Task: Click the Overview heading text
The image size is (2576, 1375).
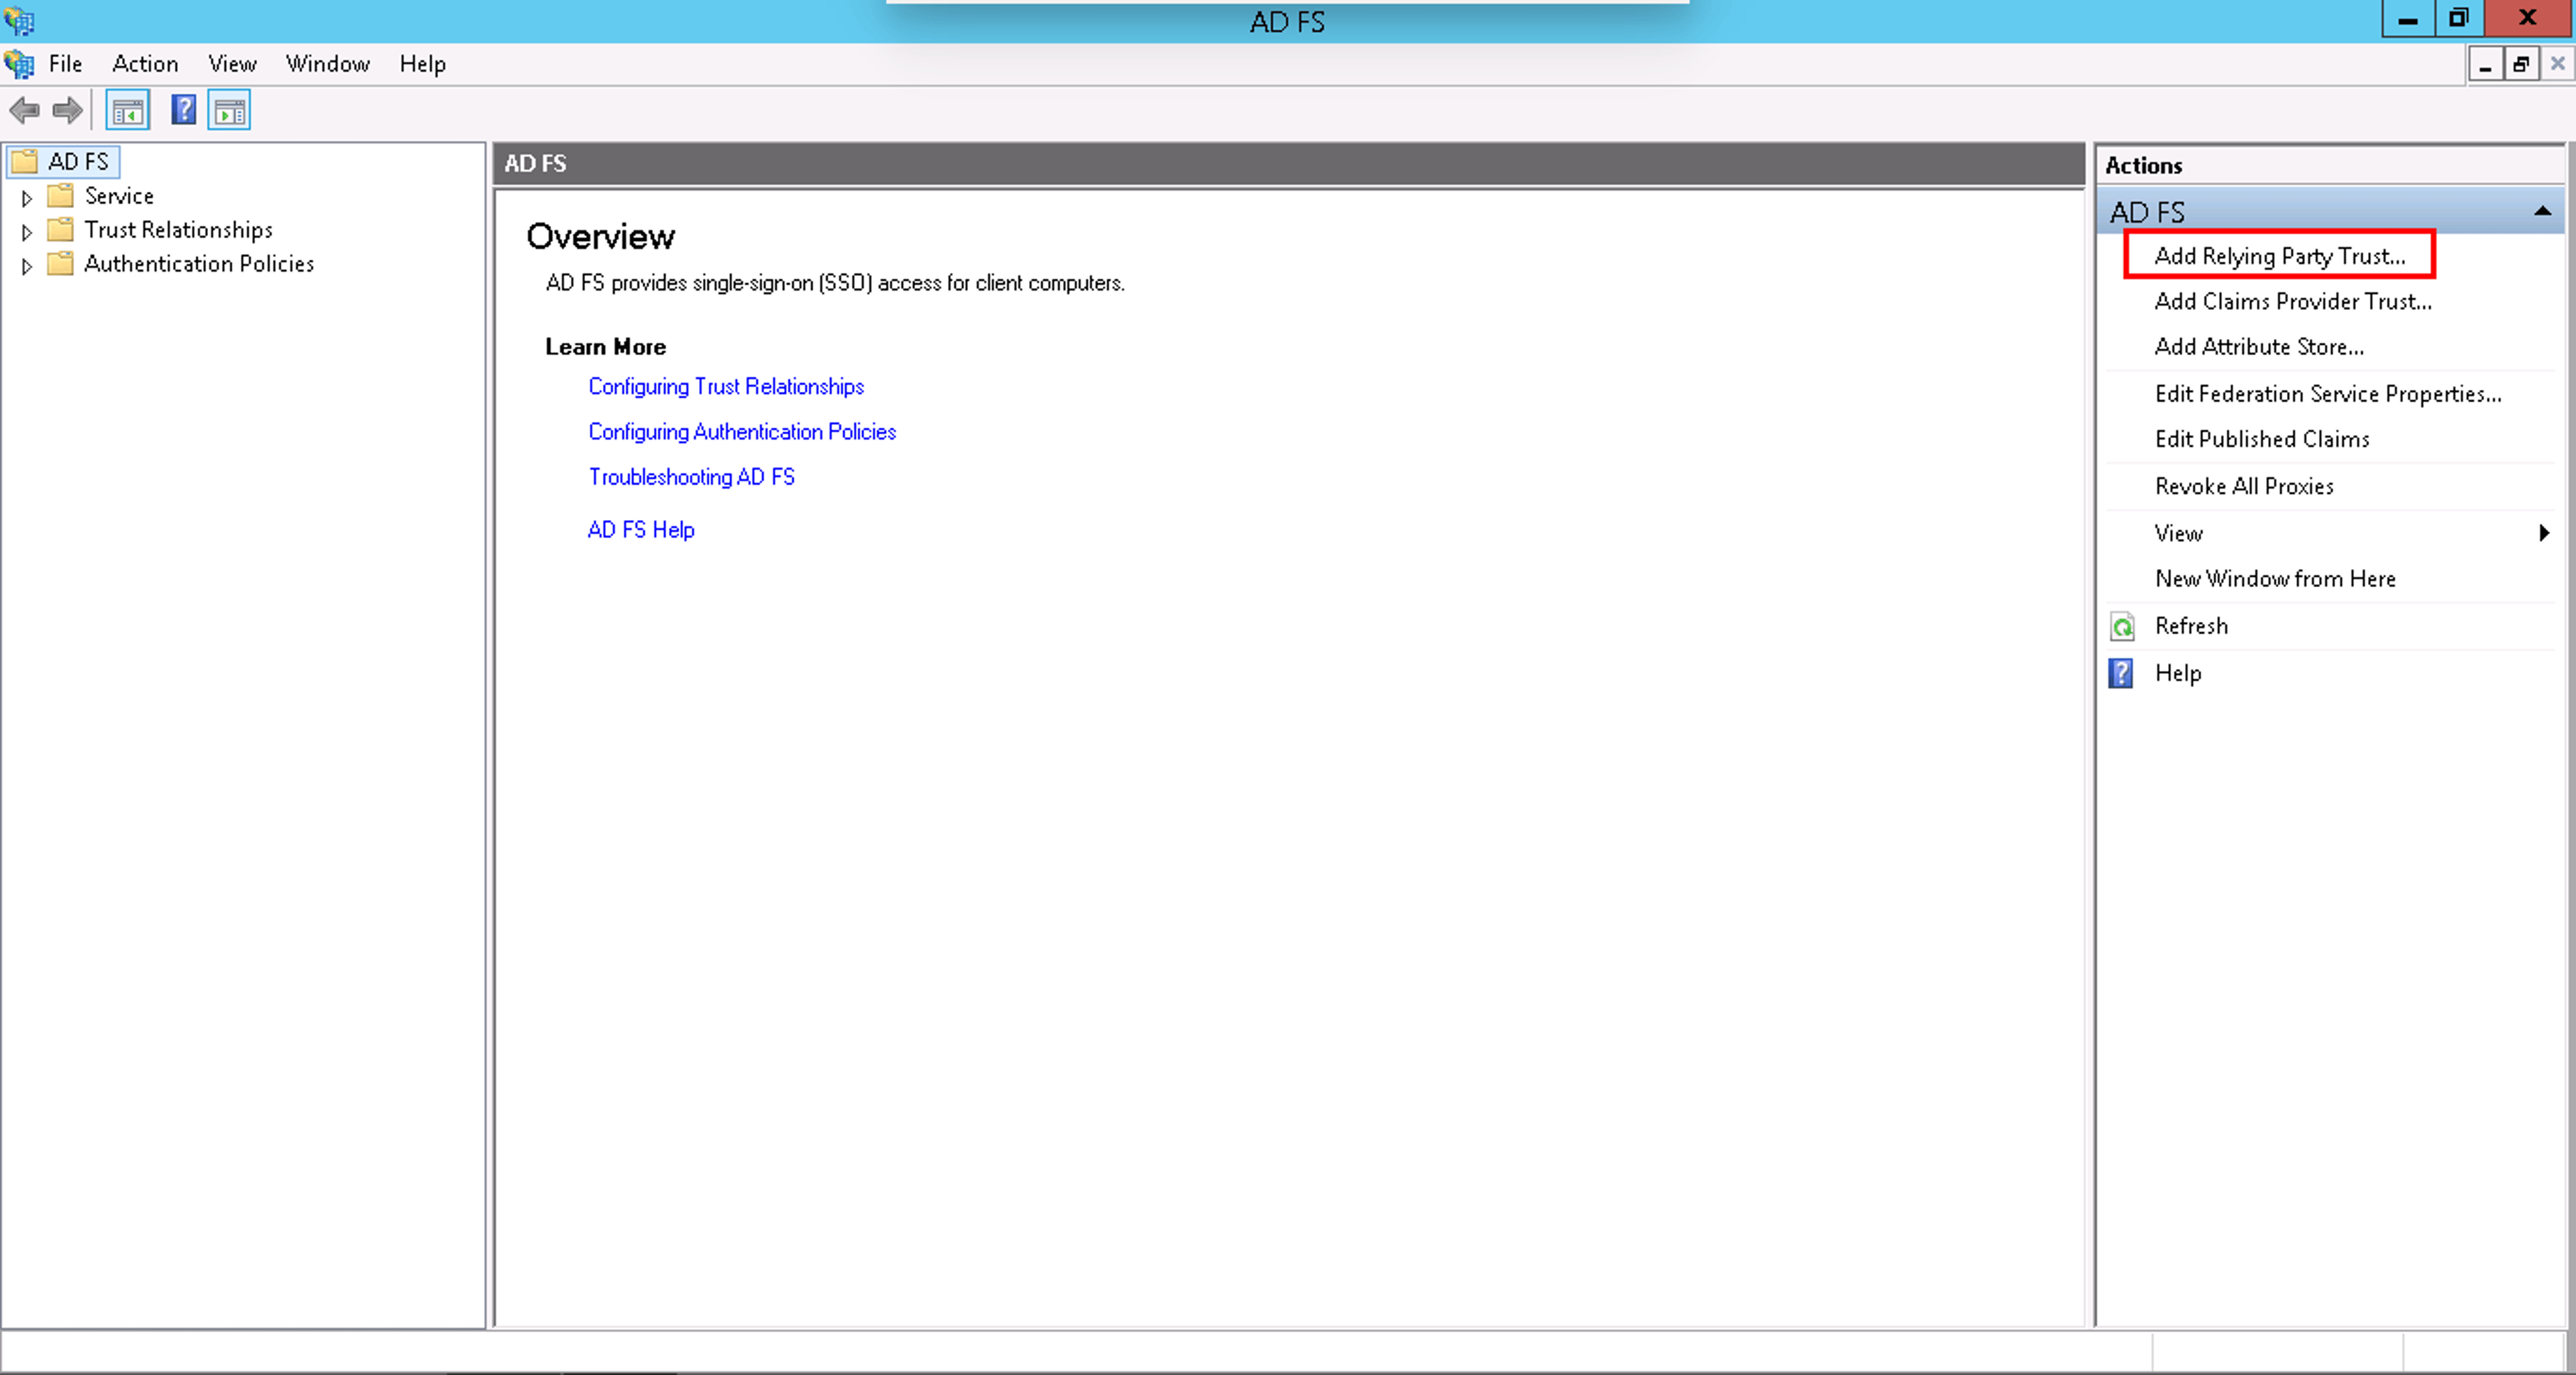Action: click(600, 236)
